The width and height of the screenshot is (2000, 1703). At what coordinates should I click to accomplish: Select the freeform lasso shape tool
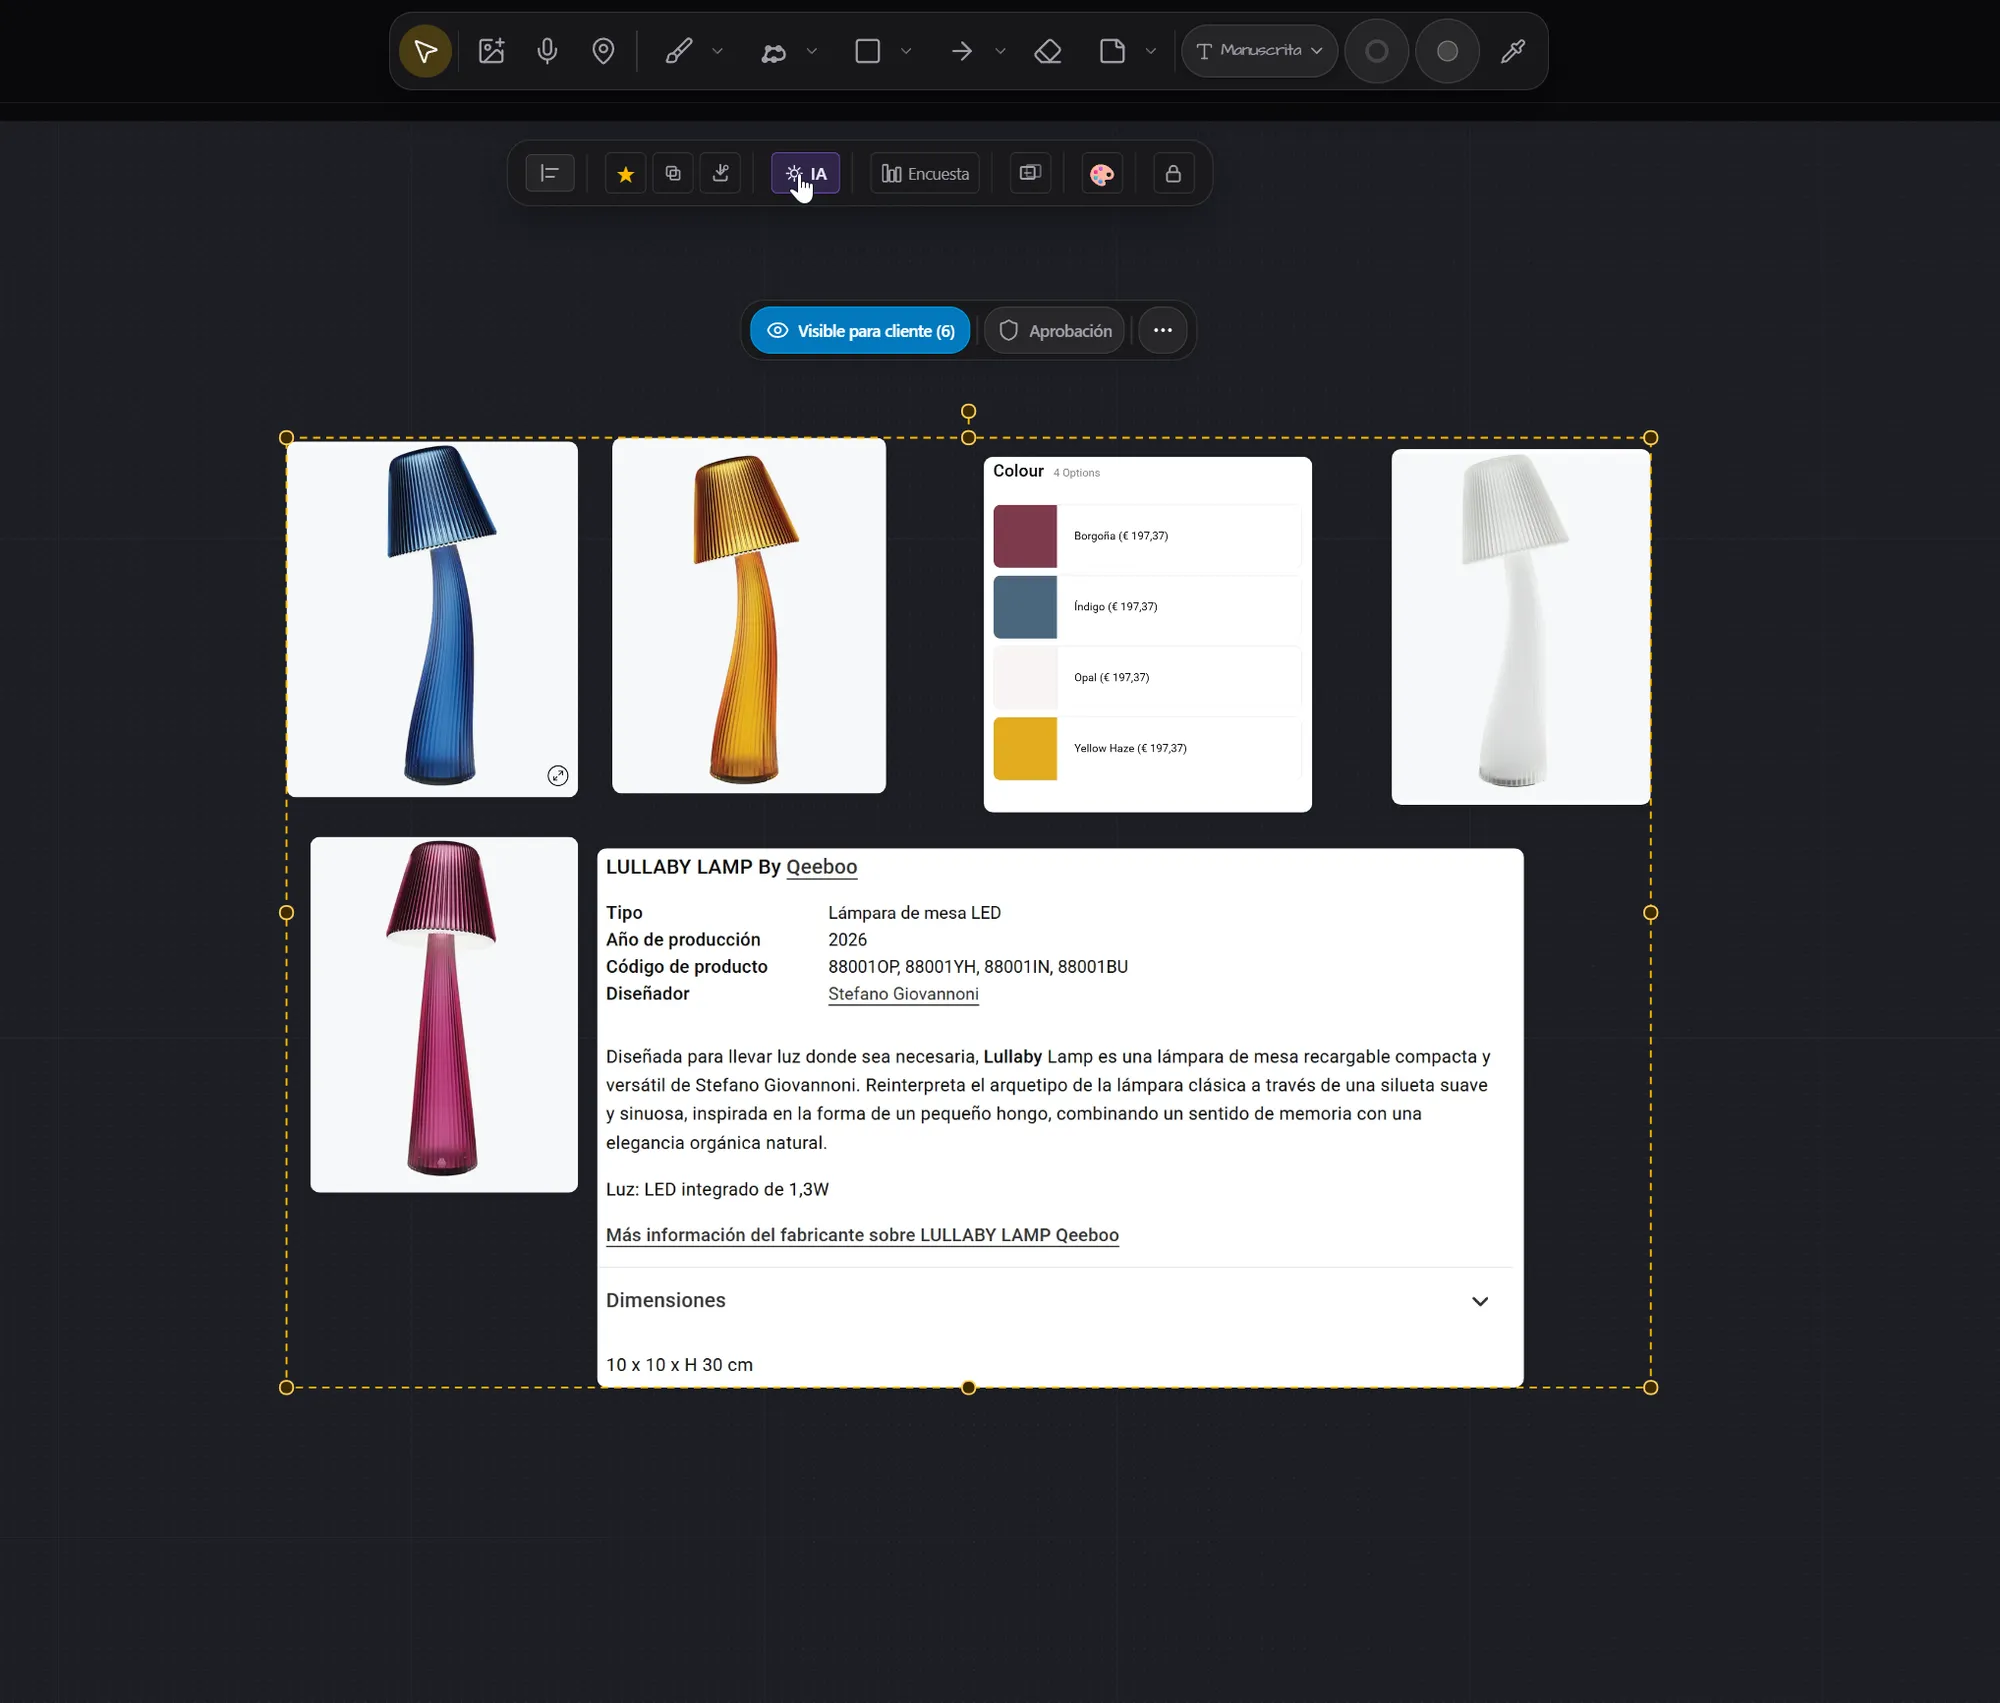[x=773, y=52]
